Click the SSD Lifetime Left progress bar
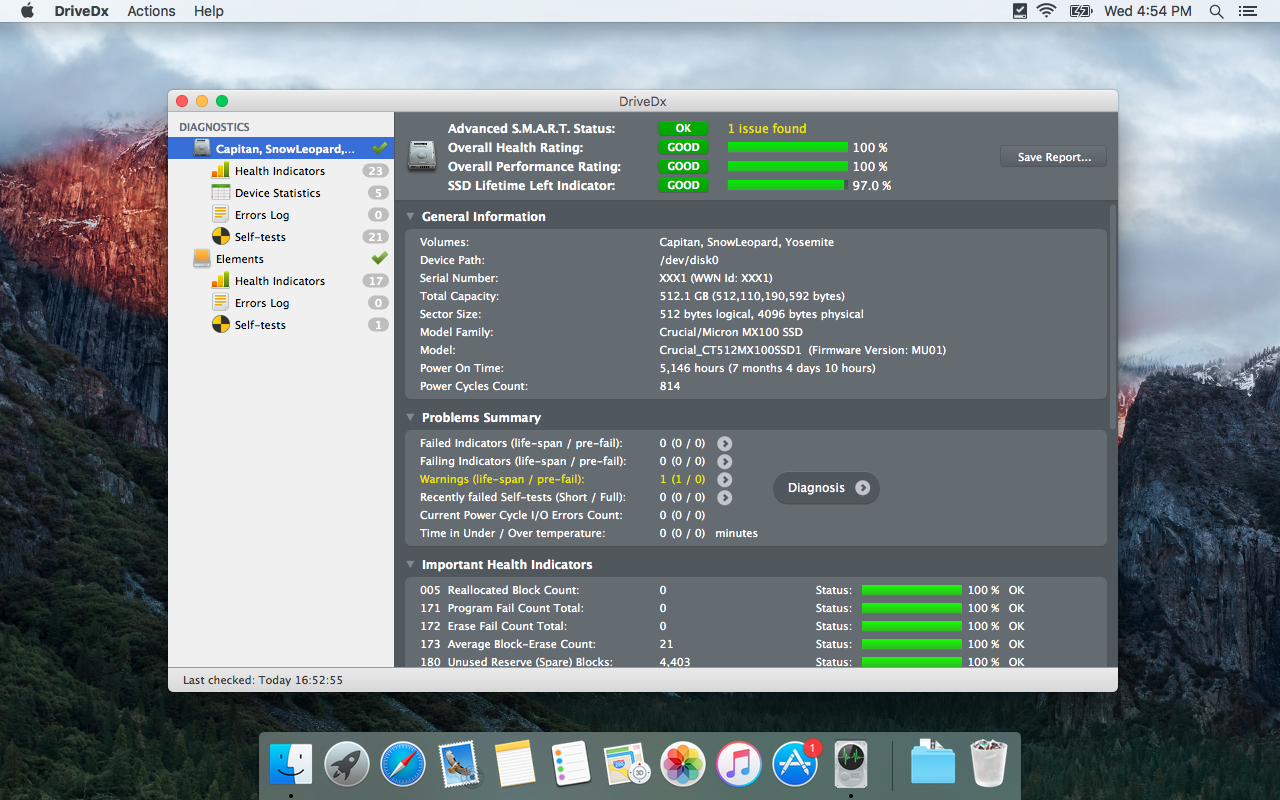 coord(787,185)
